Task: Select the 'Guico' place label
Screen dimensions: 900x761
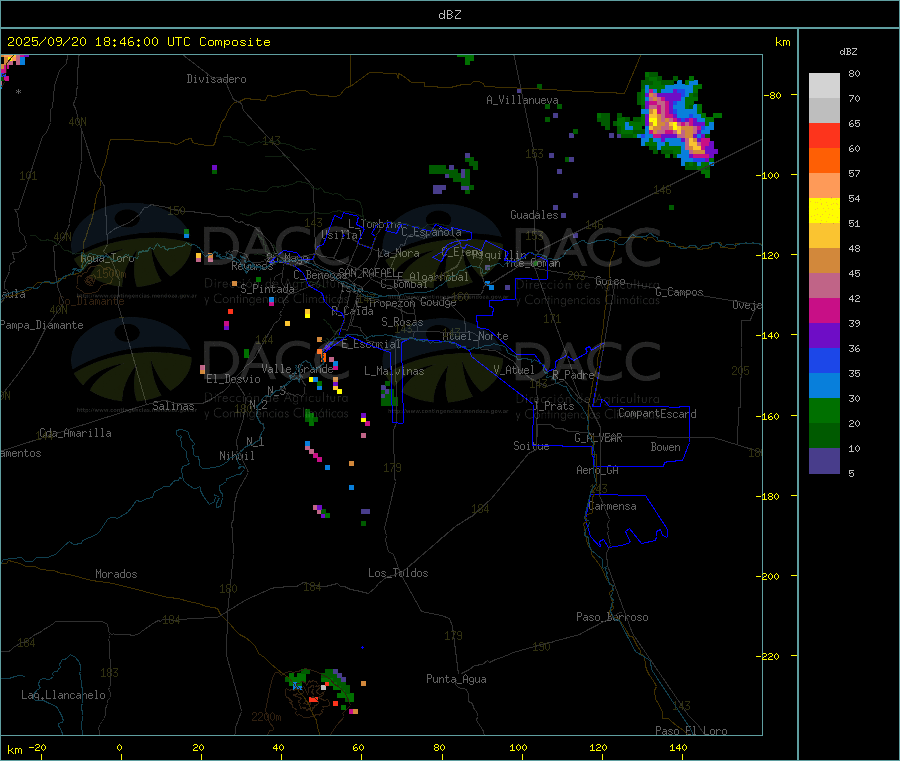Action: tap(610, 281)
